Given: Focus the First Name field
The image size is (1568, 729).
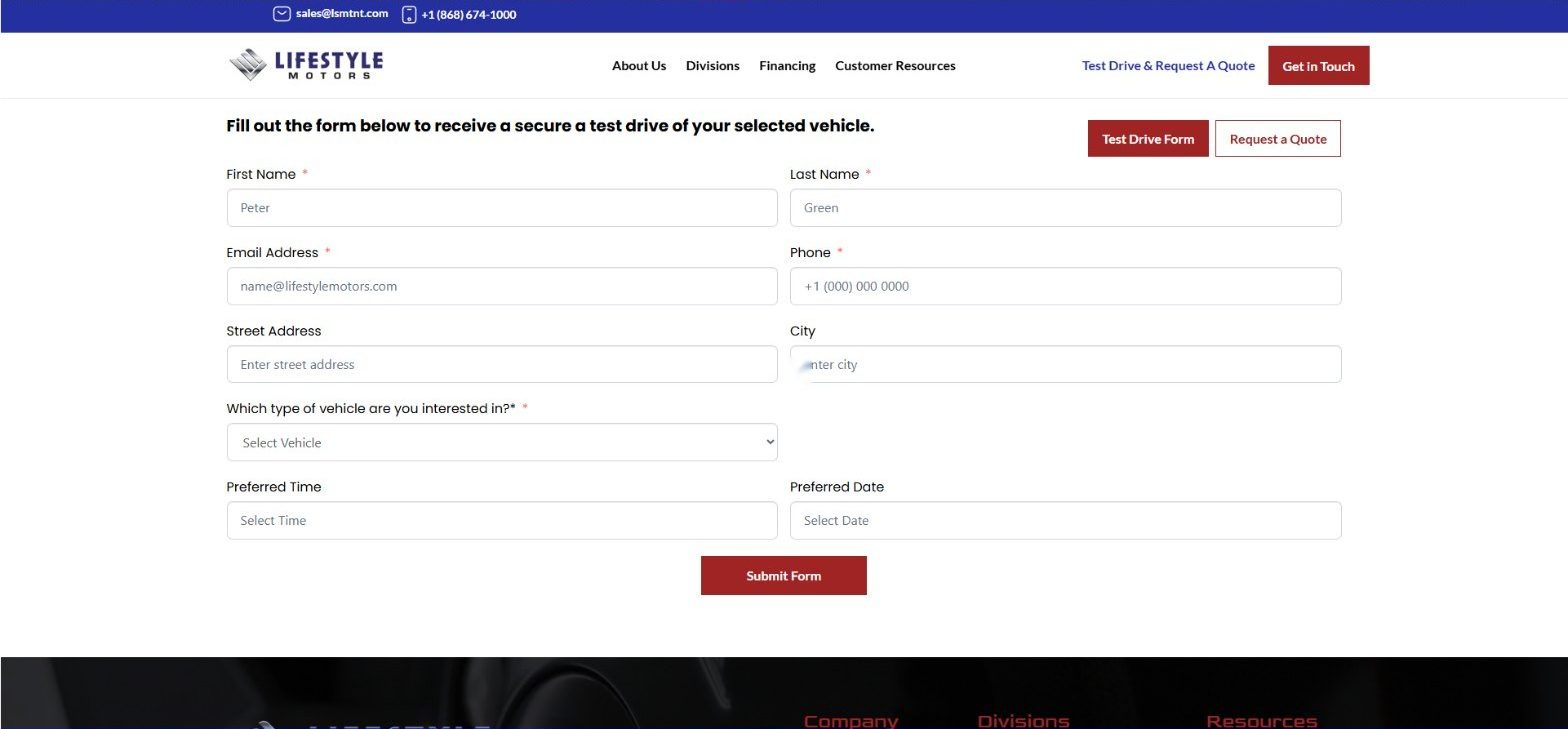Looking at the screenshot, I should pos(502,208).
